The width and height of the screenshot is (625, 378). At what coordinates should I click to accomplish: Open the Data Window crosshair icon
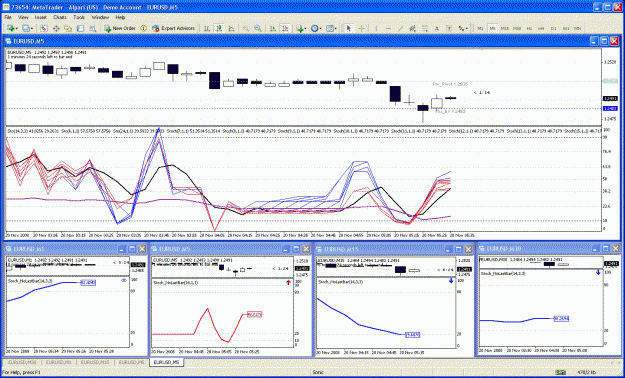(x=56, y=28)
